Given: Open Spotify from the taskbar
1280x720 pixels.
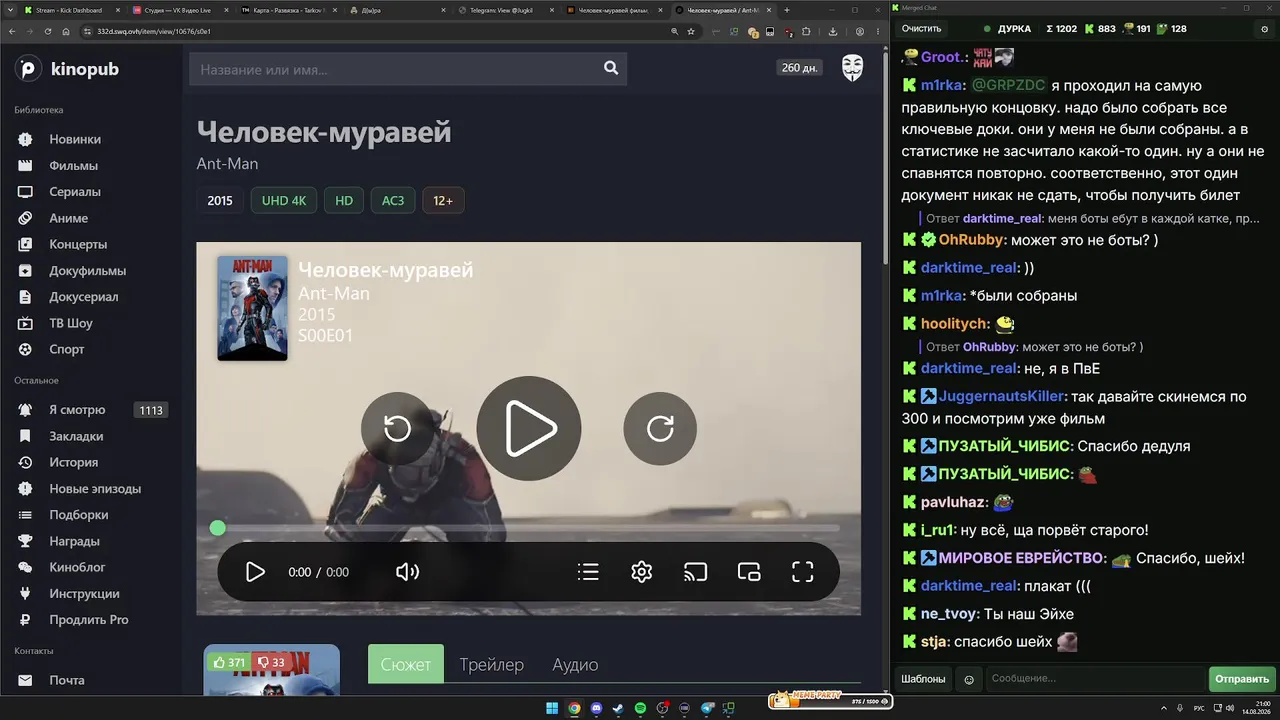Looking at the screenshot, I should pyautogui.click(x=641, y=709).
